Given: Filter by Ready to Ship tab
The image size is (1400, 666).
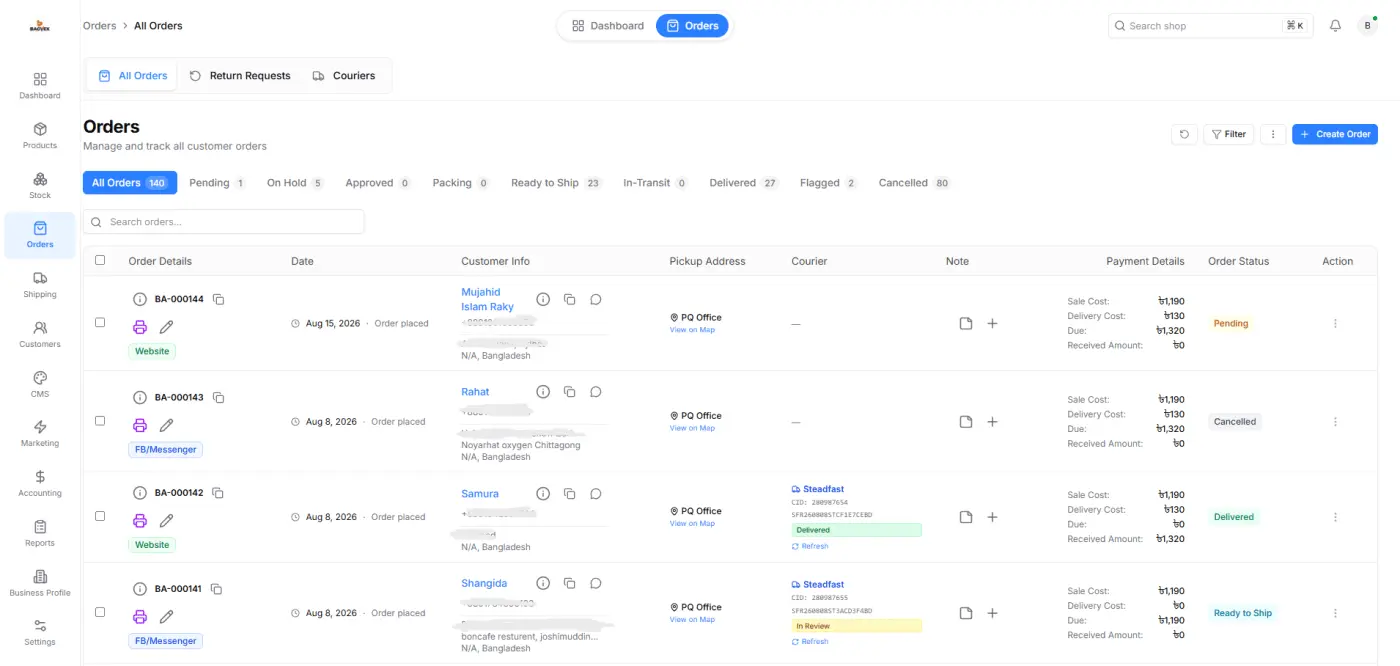Looking at the screenshot, I should [556, 183].
